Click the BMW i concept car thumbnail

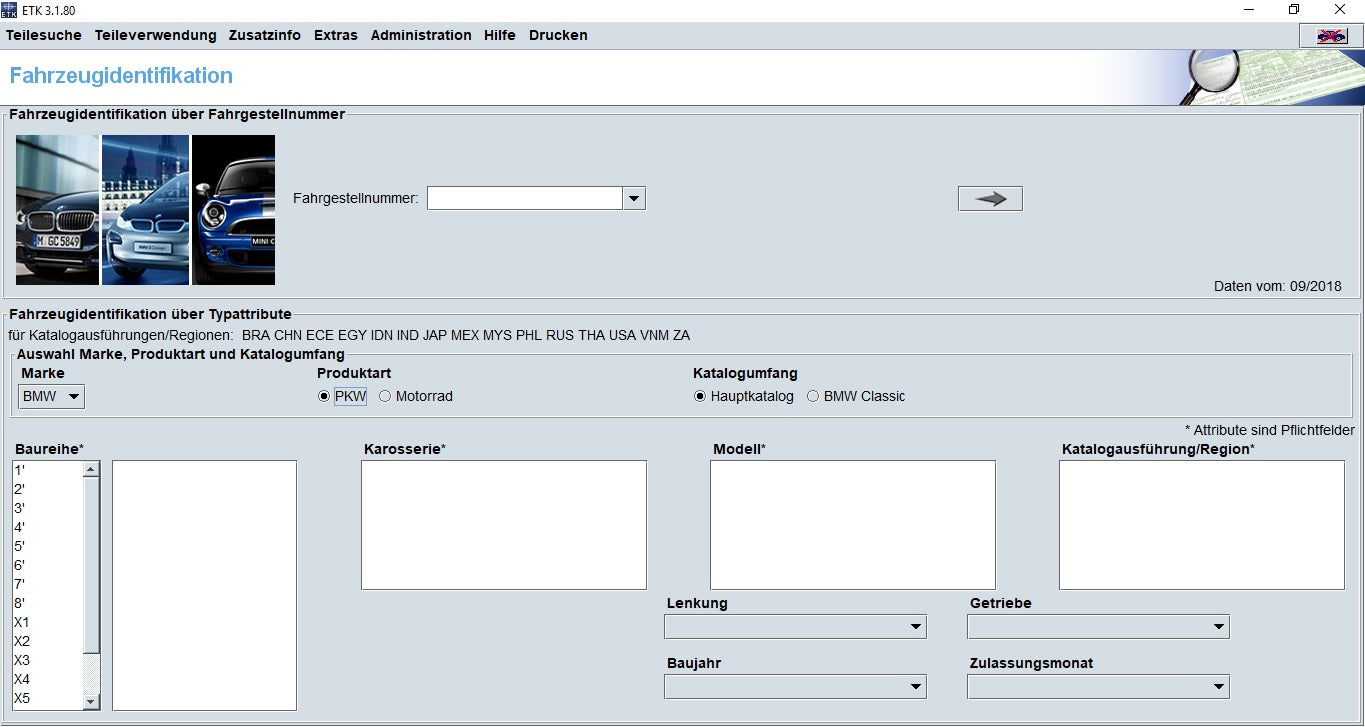[145, 210]
